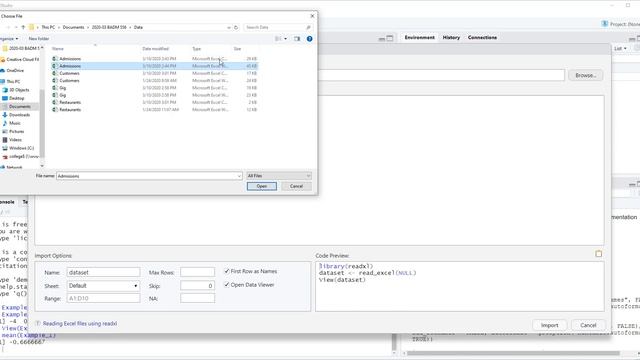Select the 12 KB Restaurants file
Viewport: 640px width, 360px height.
coord(154,110)
